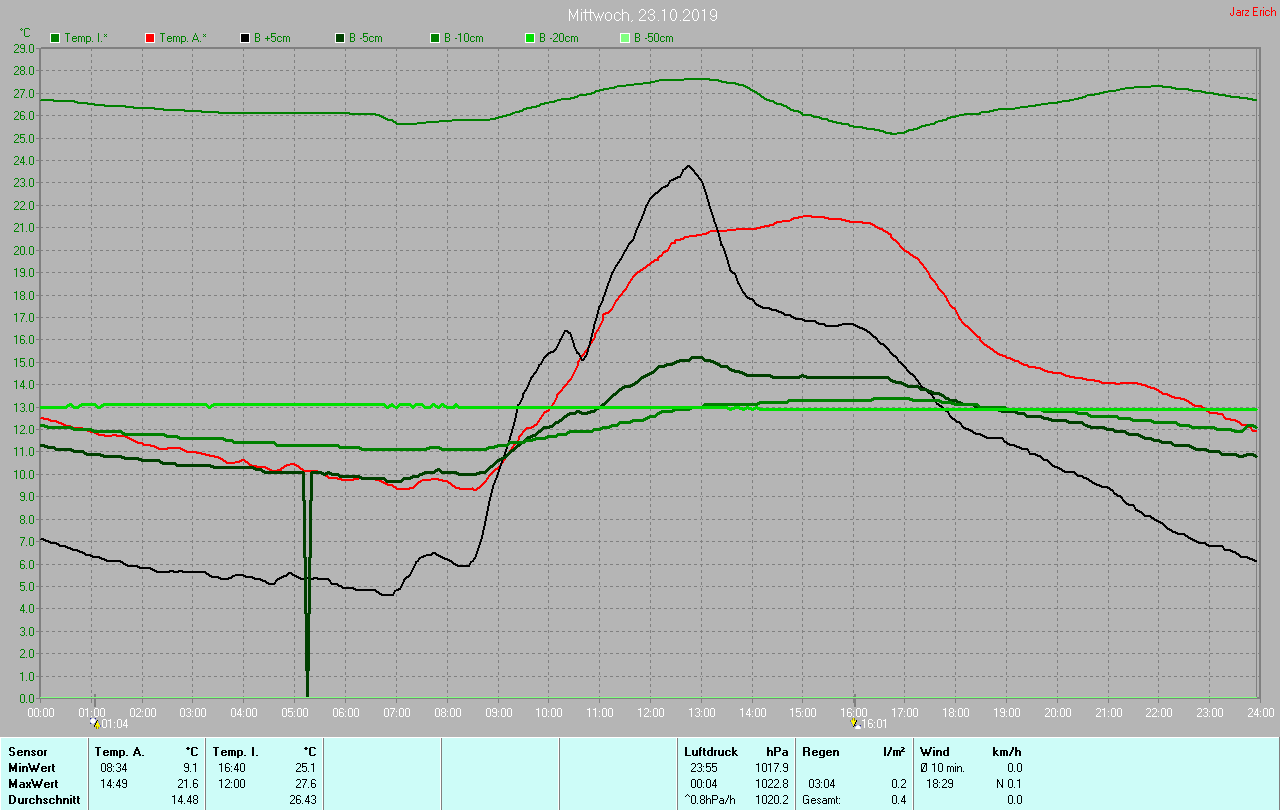Screen dimensions: 1280x810
Task: Toggle the B -10cm legend label
Action: point(463,38)
